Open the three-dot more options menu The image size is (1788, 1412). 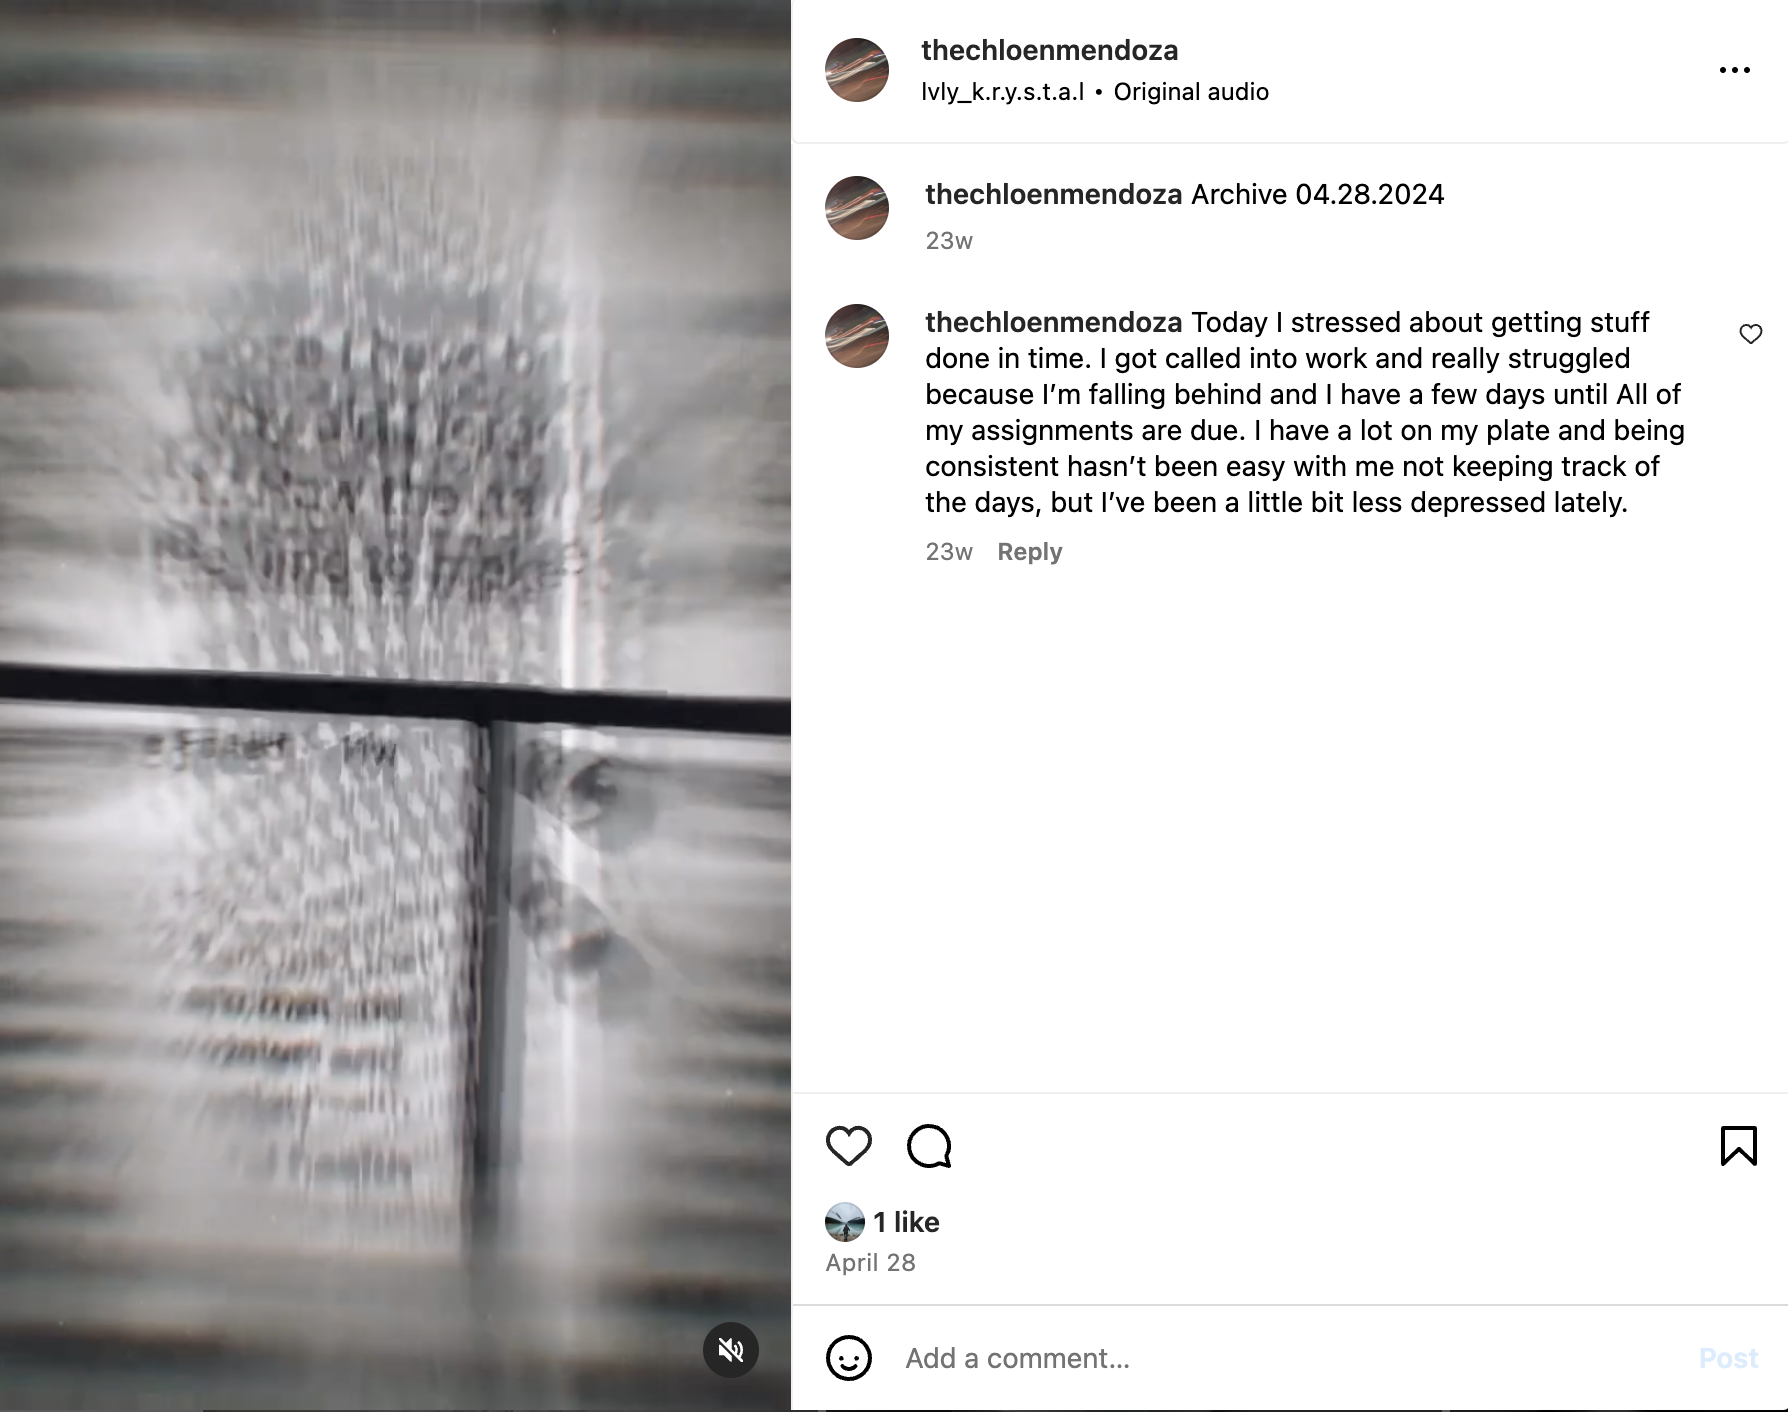pos(1735,70)
